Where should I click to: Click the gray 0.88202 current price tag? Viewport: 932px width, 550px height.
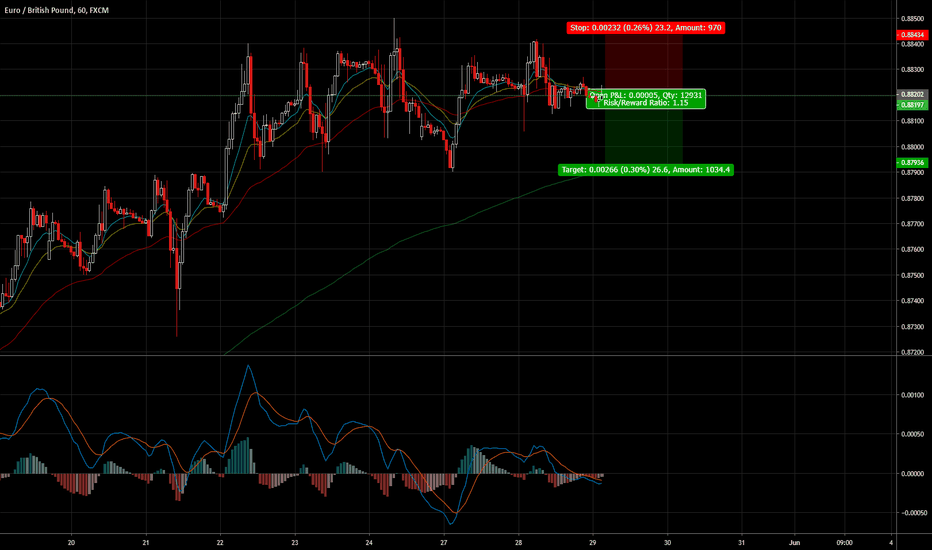tap(912, 95)
